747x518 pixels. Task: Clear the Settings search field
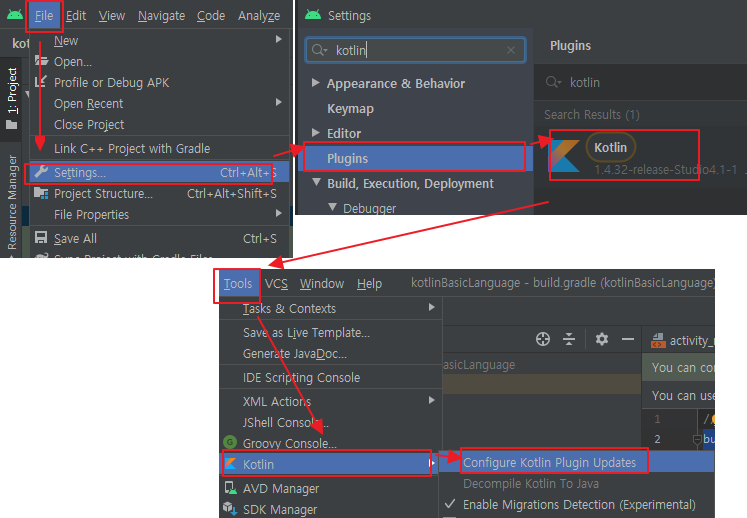click(x=511, y=50)
